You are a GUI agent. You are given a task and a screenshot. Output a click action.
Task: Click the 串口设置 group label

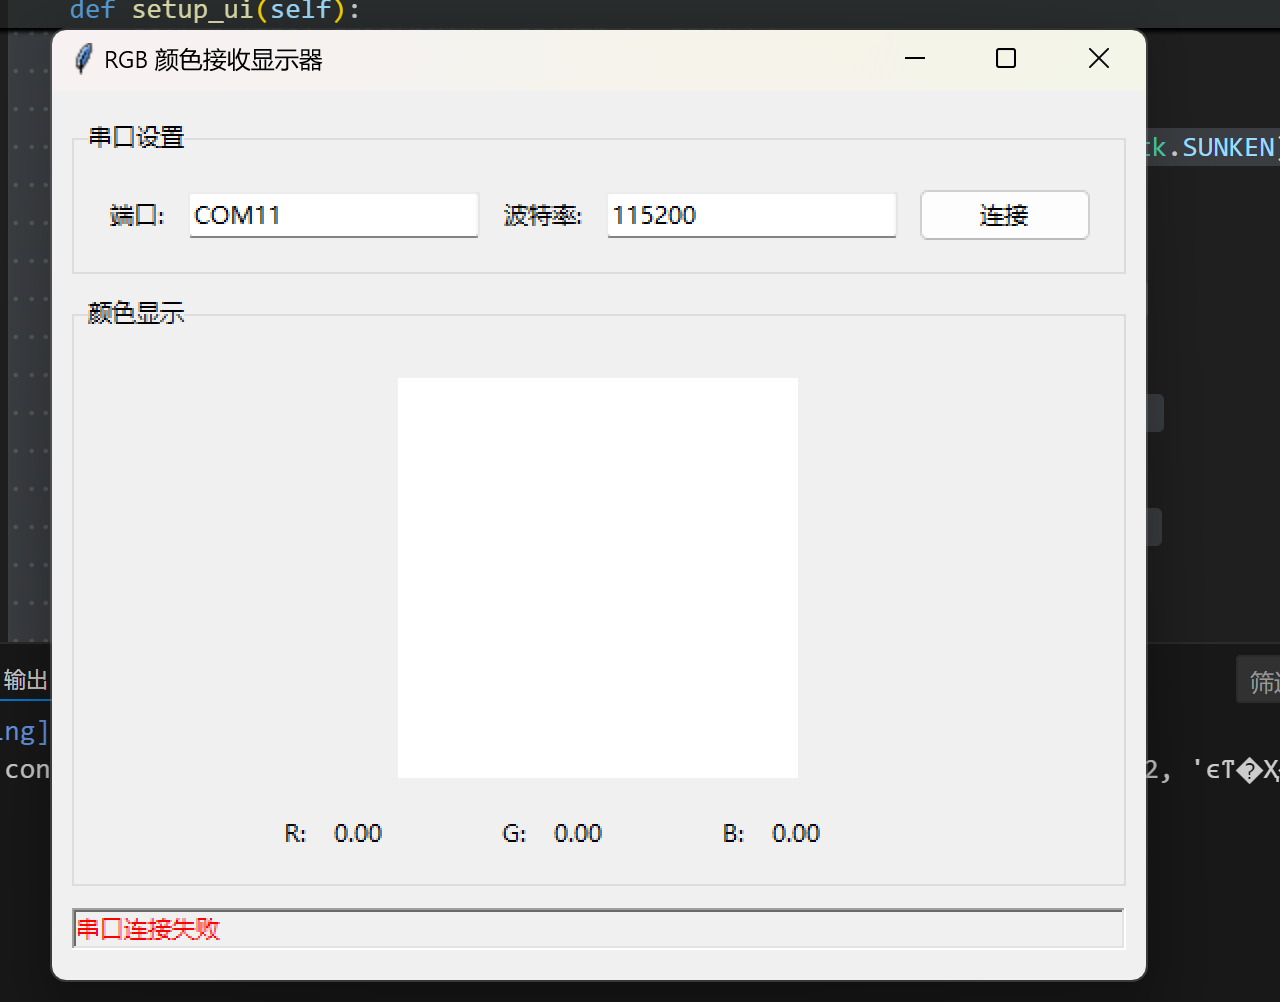(137, 137)
